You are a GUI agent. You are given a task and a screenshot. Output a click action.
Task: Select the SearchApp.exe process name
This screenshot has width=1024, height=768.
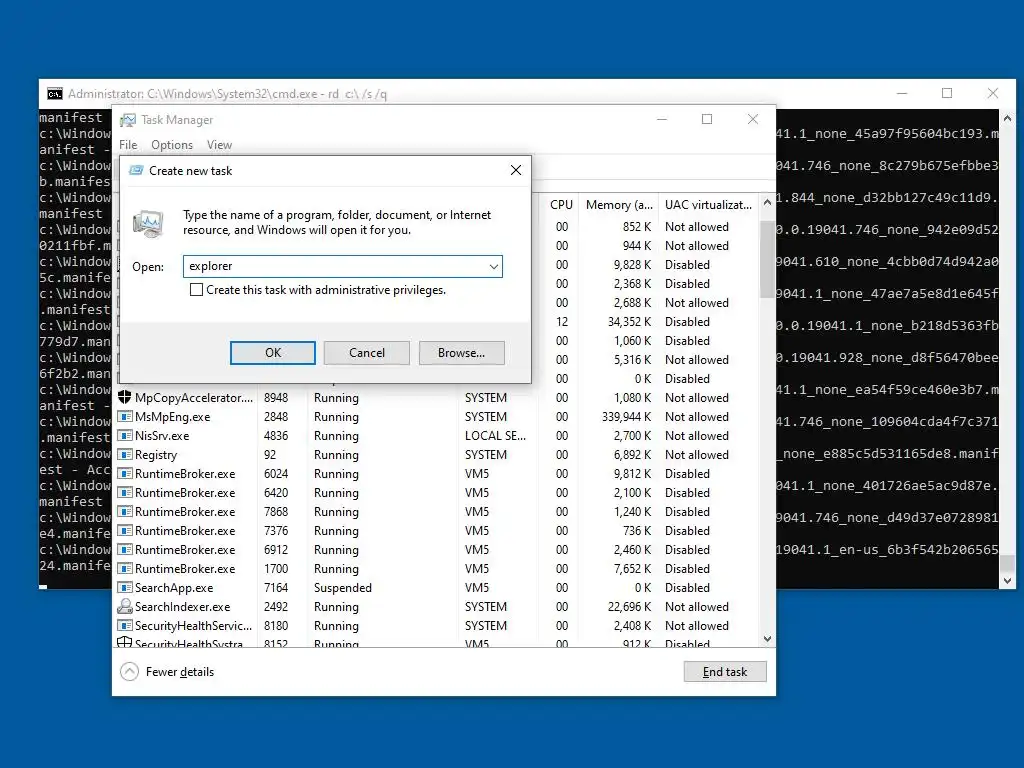point(174,587)
